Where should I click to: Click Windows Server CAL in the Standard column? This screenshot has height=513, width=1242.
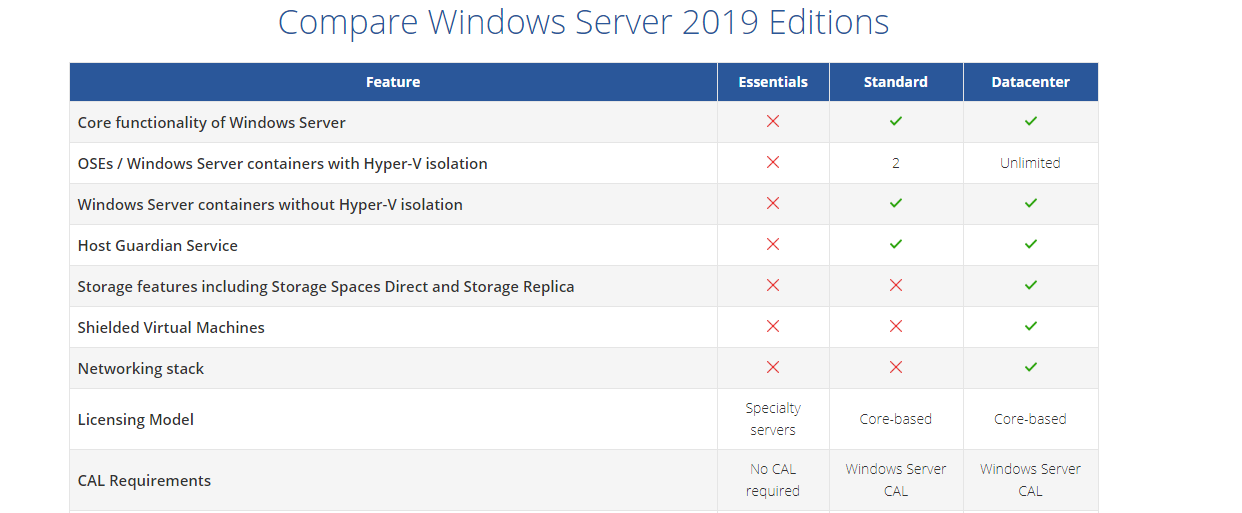896,480
